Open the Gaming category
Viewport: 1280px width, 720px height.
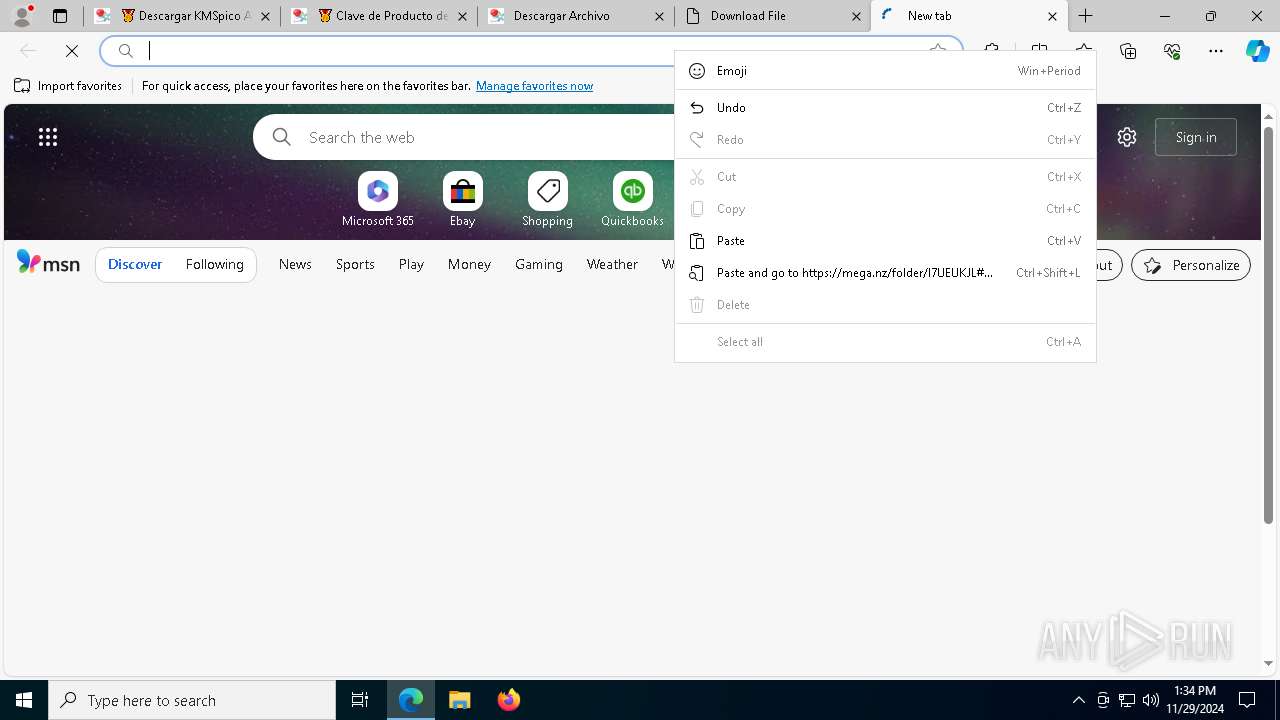[x=539, y=264]
